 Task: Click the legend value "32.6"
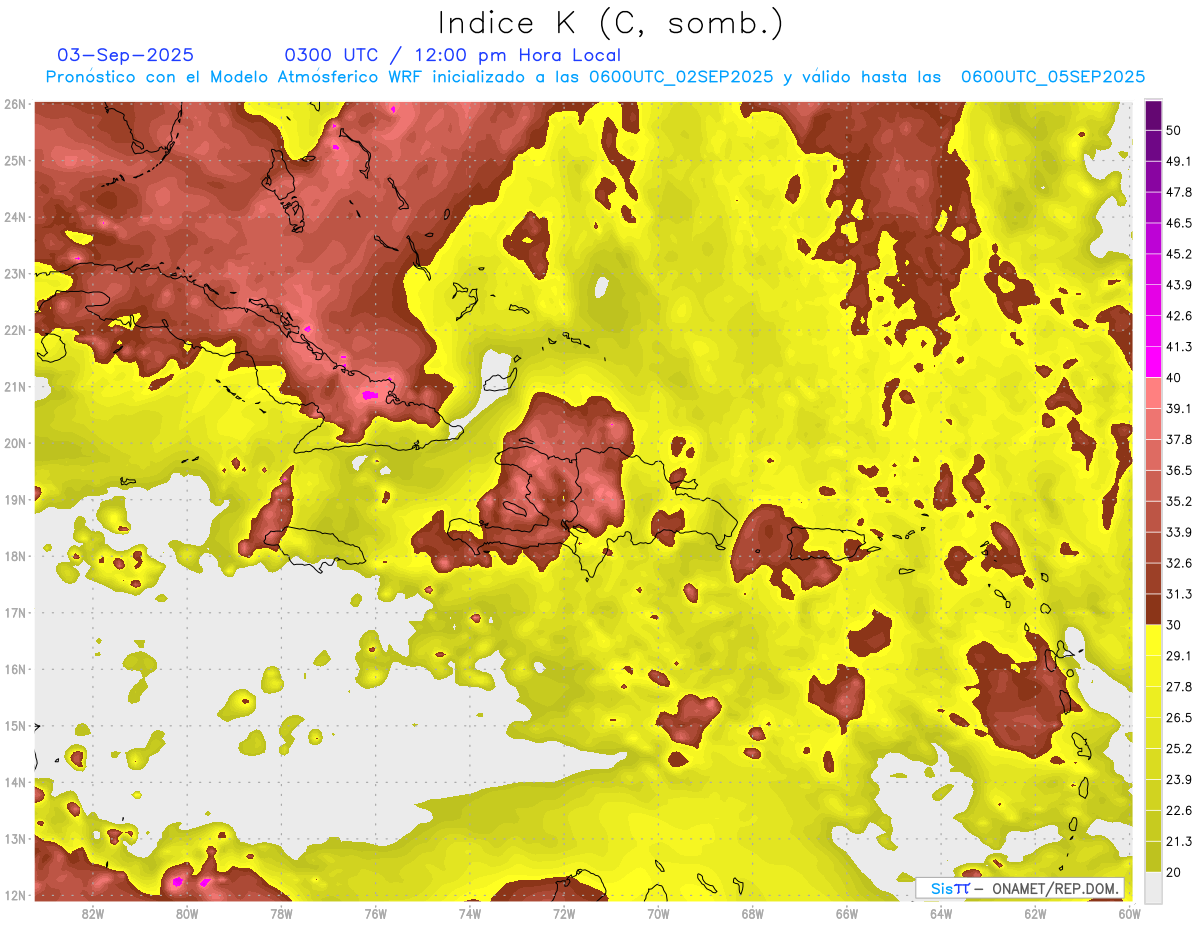click(x=1179, y=563)
